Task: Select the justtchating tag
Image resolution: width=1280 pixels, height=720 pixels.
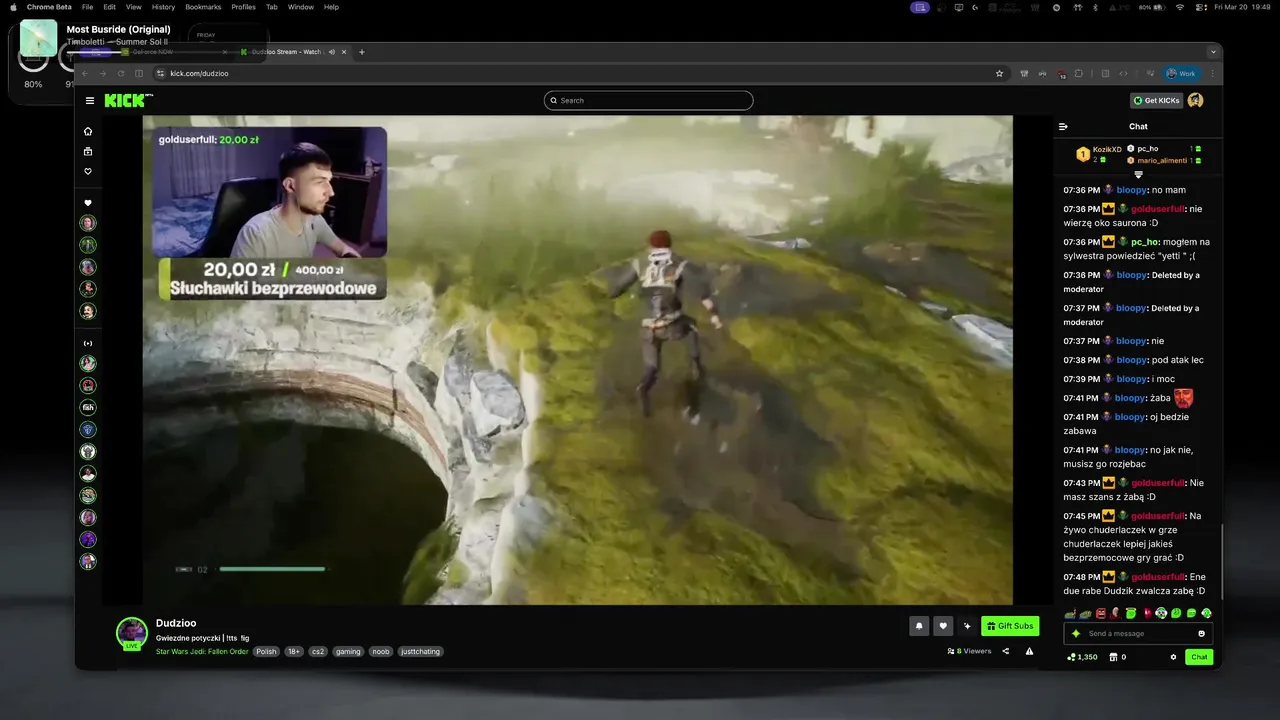Action: coord(420,651)
